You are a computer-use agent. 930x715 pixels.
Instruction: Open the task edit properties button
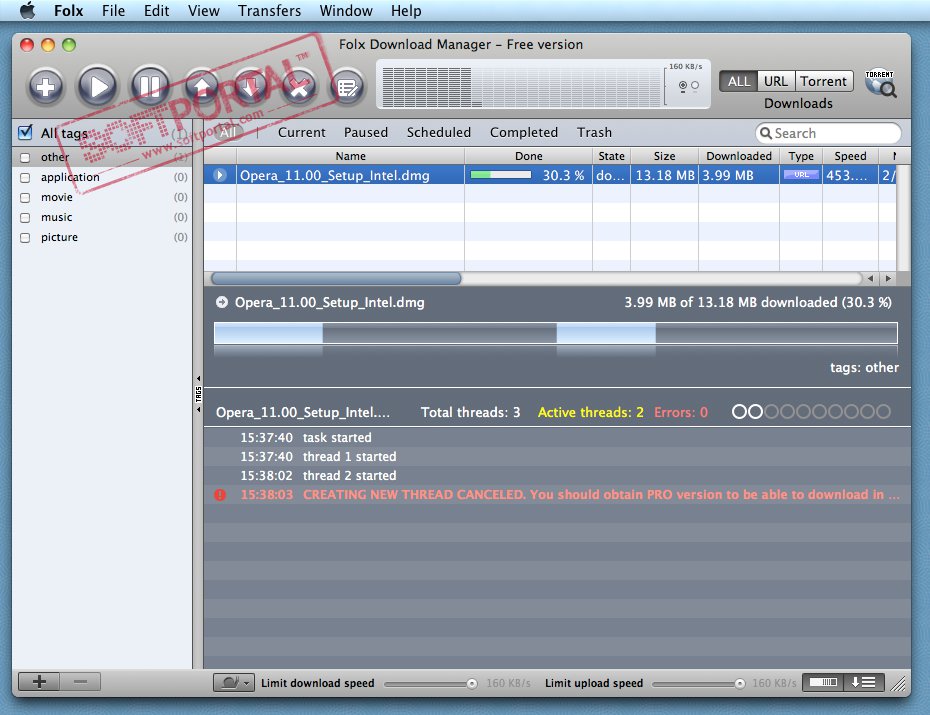coord(347,87)
